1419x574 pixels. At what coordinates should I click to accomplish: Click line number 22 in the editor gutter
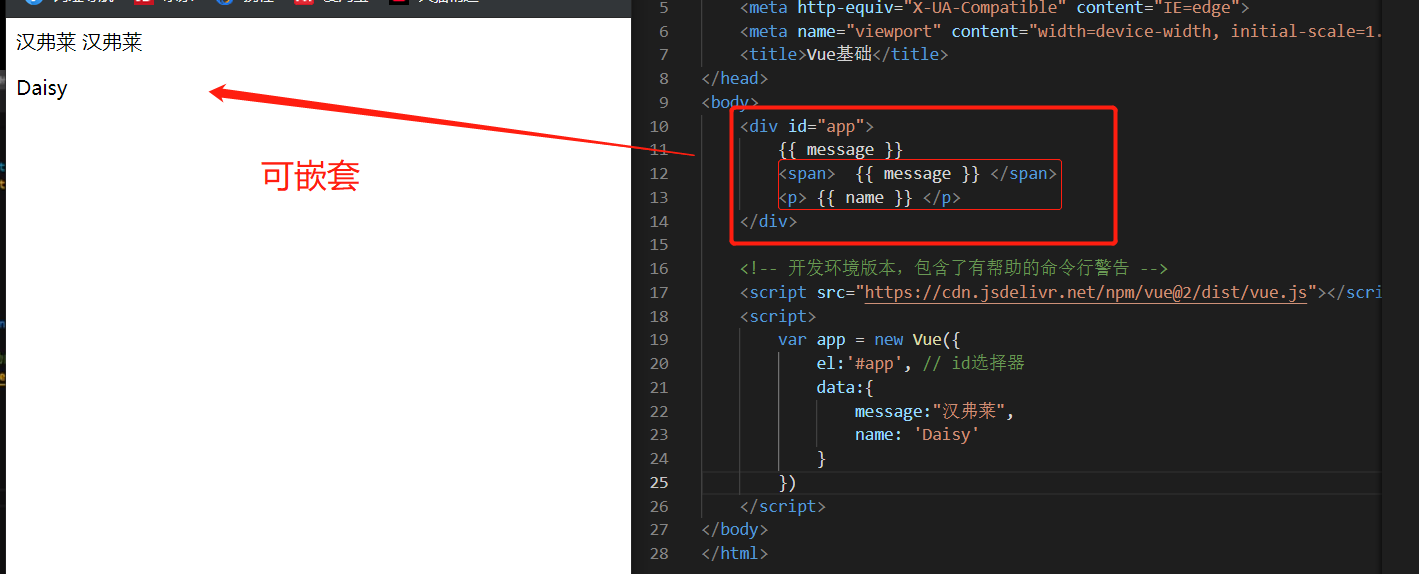[659, 412]
